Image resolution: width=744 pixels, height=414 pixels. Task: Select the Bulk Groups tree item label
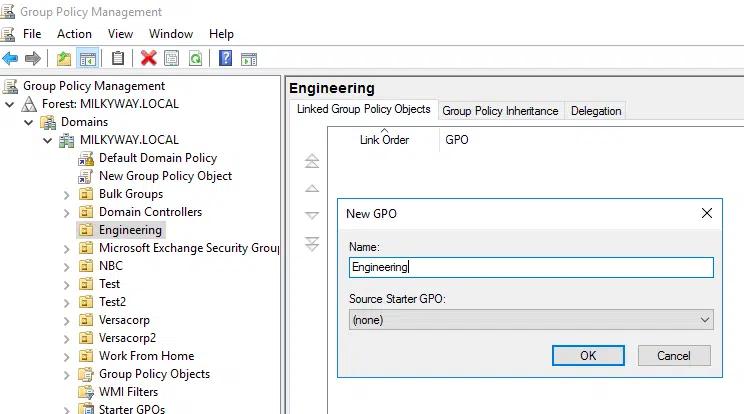click(131, 194)
